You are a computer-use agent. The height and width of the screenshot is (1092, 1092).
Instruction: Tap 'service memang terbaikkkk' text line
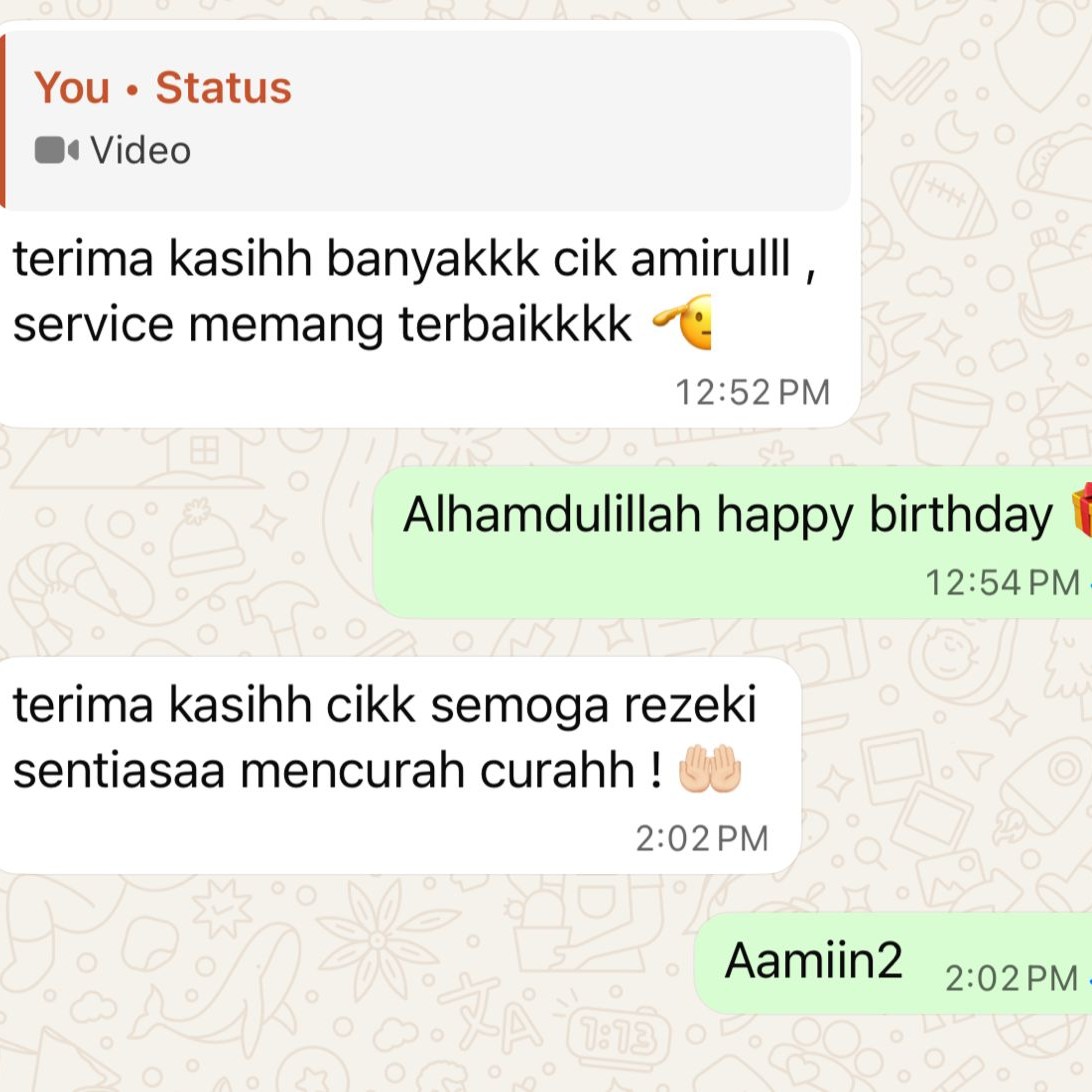click(x=322, y=325)
